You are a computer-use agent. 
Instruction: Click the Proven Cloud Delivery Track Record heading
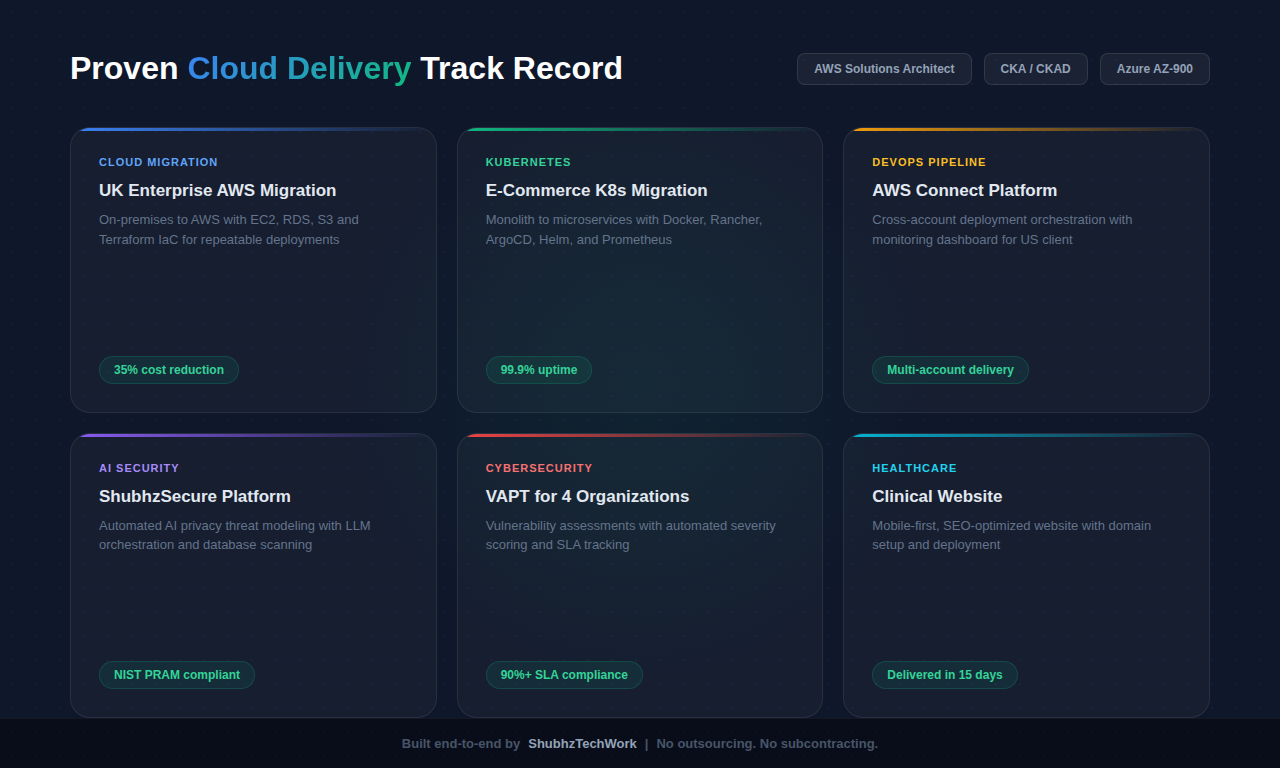tap(346, 68)
